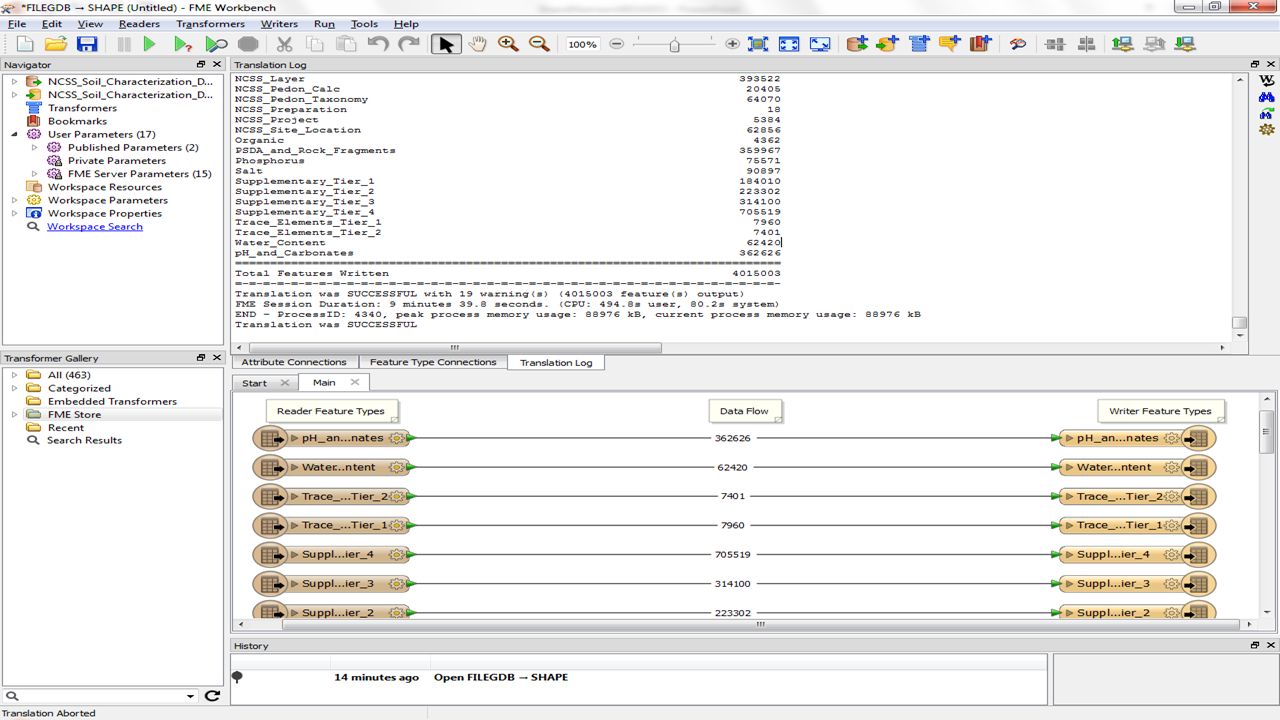
Task: Click the zoom slider minus button
Action: pos(616,44)
